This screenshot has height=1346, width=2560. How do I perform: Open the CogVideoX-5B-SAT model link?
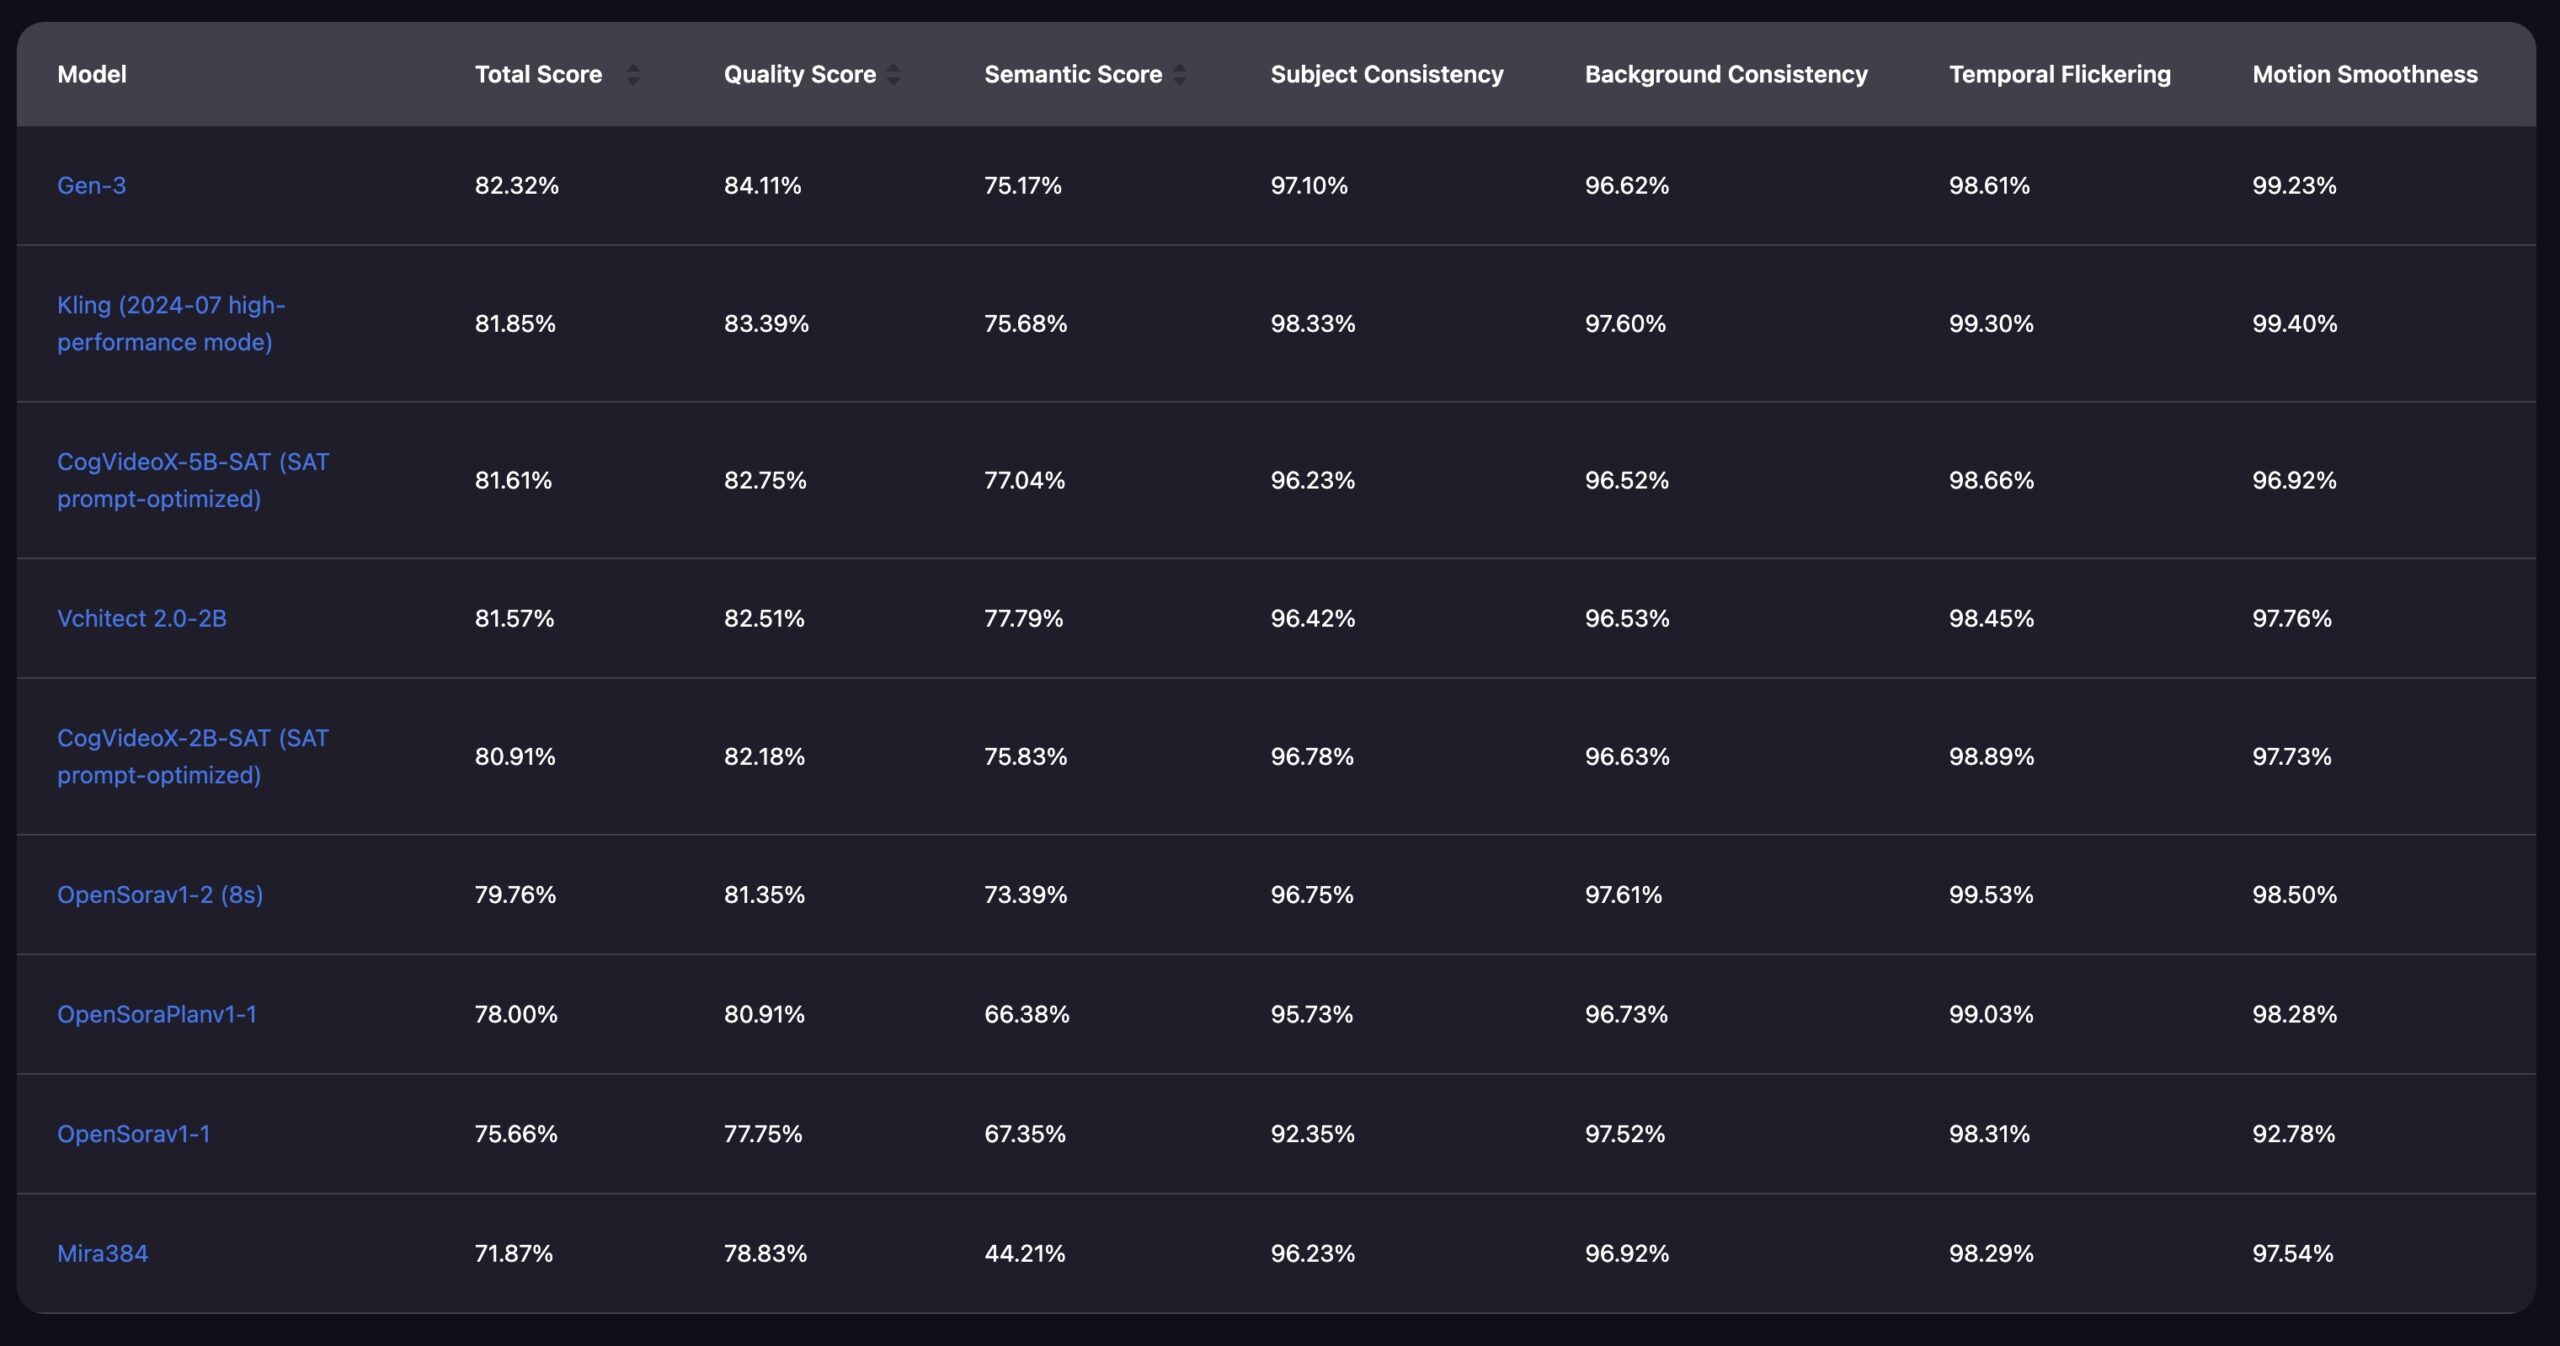193,480
